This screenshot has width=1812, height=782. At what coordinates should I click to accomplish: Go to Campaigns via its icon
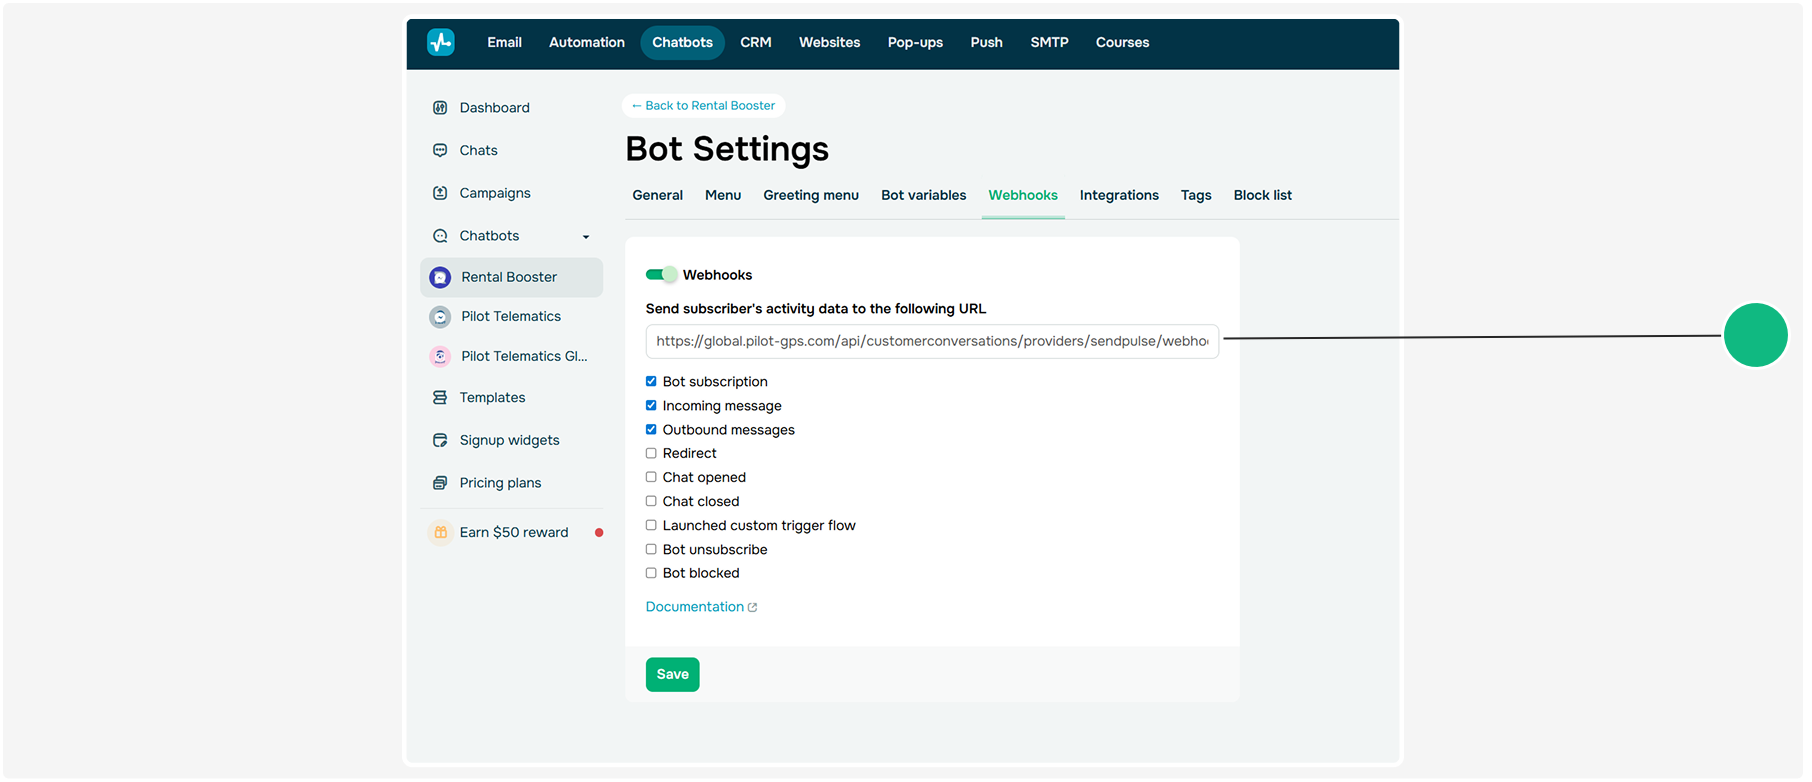pos(440,193)
